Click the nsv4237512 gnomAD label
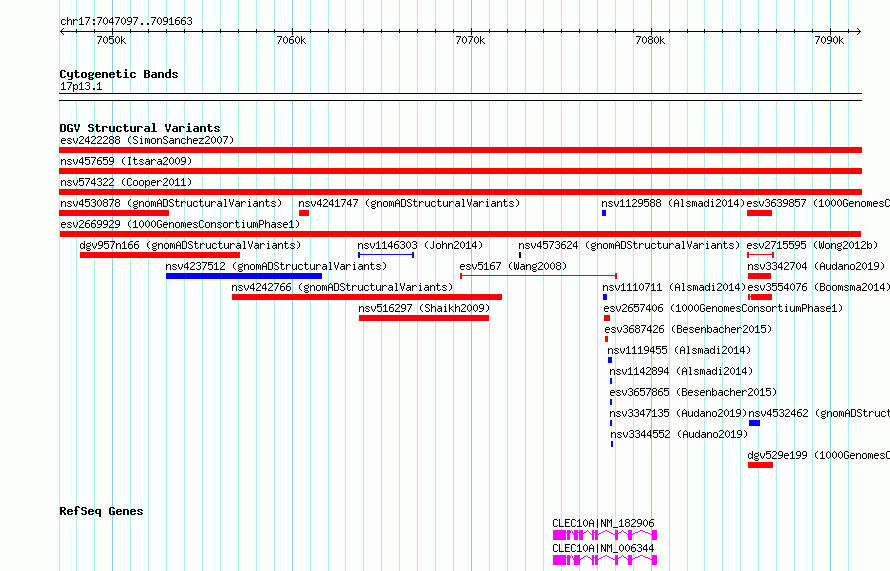This screenshot has width=890, height=571. click(276, 266)
